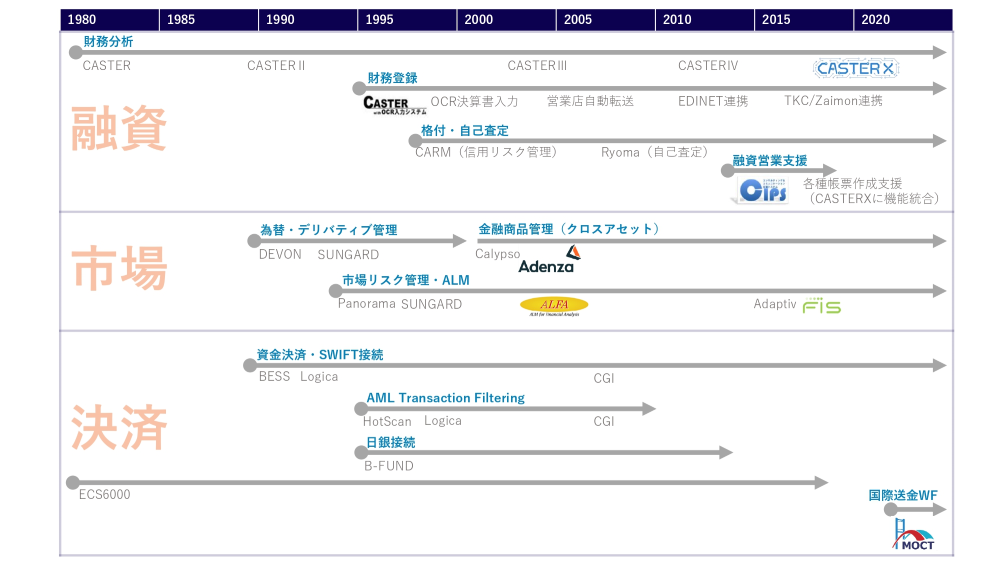1000x563 pixels.
Task: Click the 国際送金WF line start dot
Action: (x=891, y=509)
